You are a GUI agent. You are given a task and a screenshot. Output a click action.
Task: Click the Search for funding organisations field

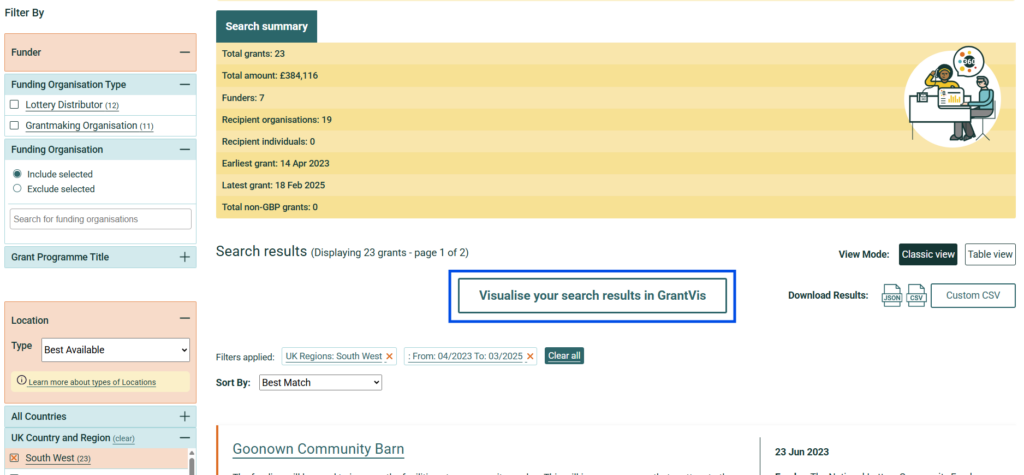(100, 219)
